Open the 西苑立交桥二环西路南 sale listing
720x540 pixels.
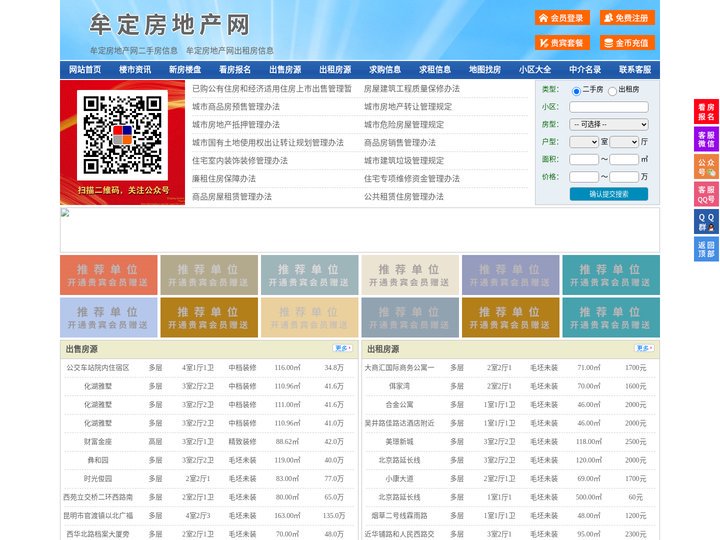click(98, 497)
